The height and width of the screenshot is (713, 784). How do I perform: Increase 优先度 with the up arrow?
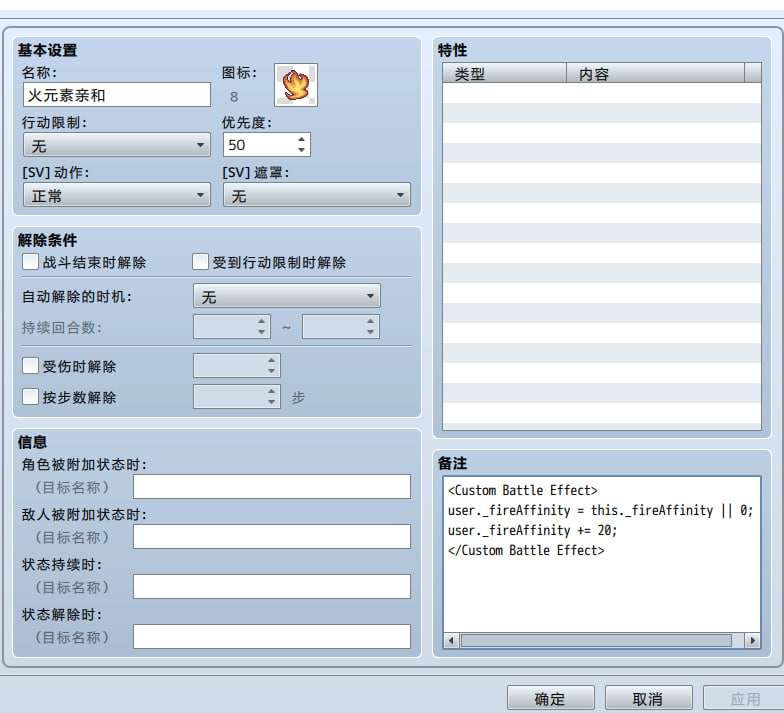(x=301, y=140)
